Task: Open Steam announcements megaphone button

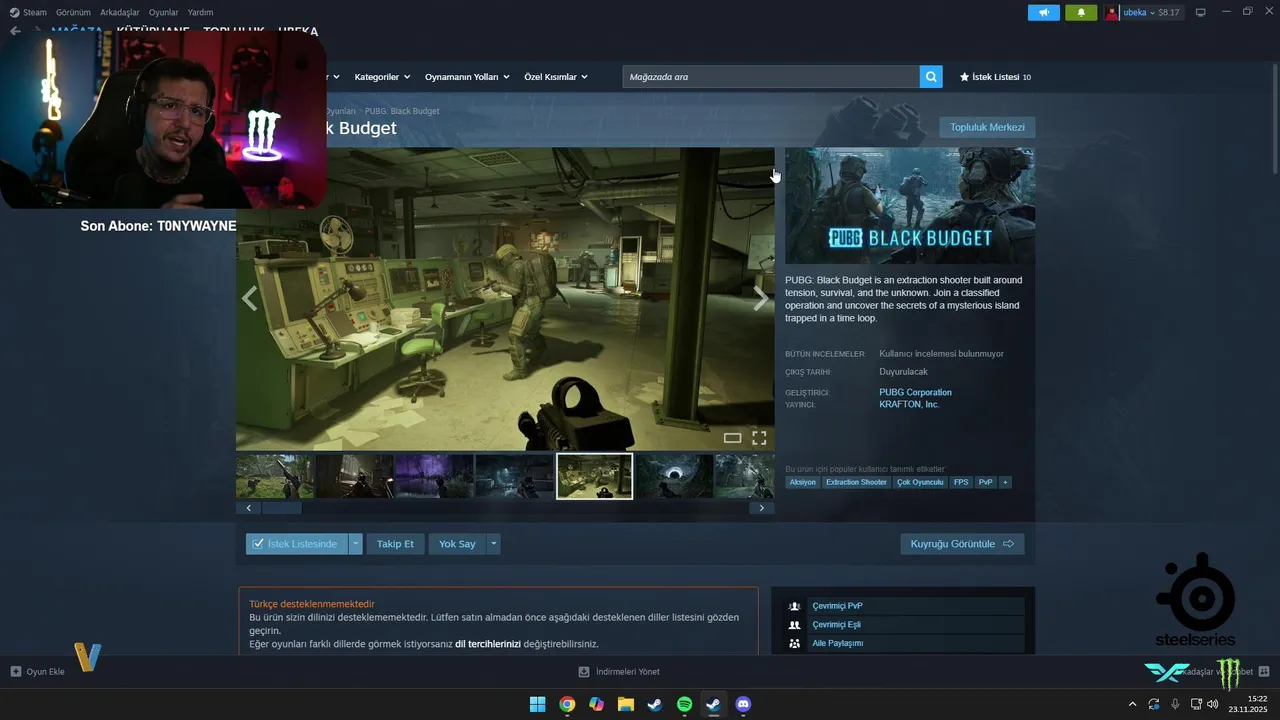Action: pos(1043,13)
